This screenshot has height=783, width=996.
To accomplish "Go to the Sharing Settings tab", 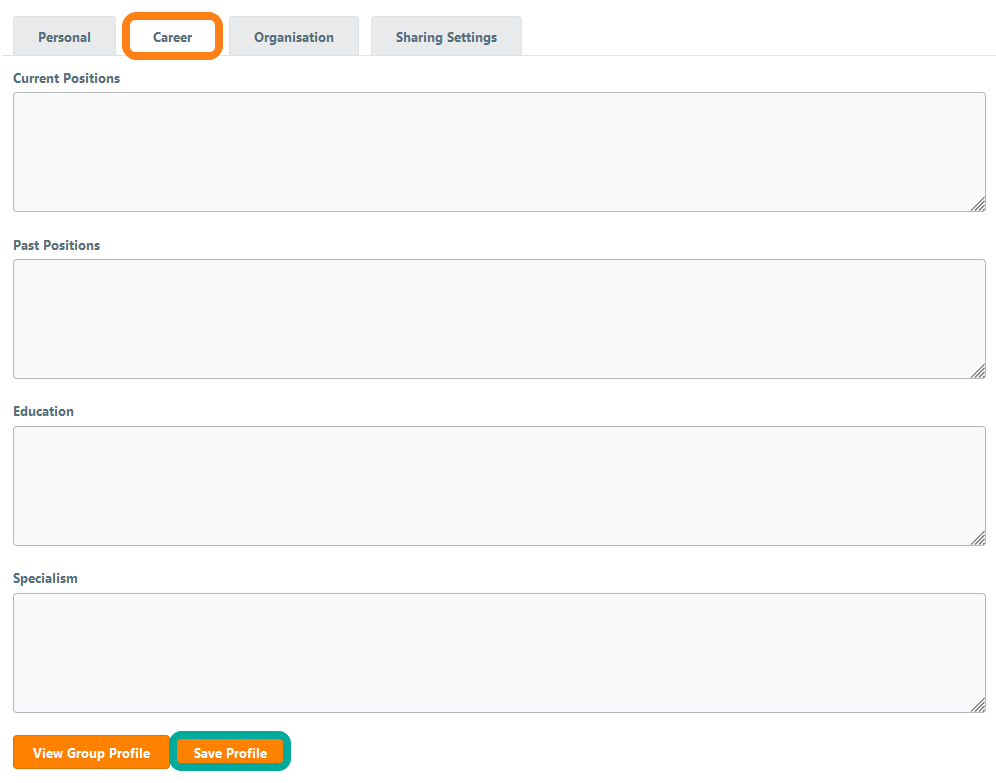I will pyautogui.click(x=446, y=37).
